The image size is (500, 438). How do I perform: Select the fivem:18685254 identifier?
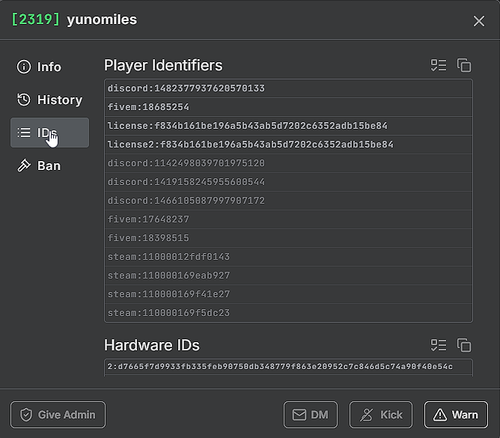coord(288,107)
